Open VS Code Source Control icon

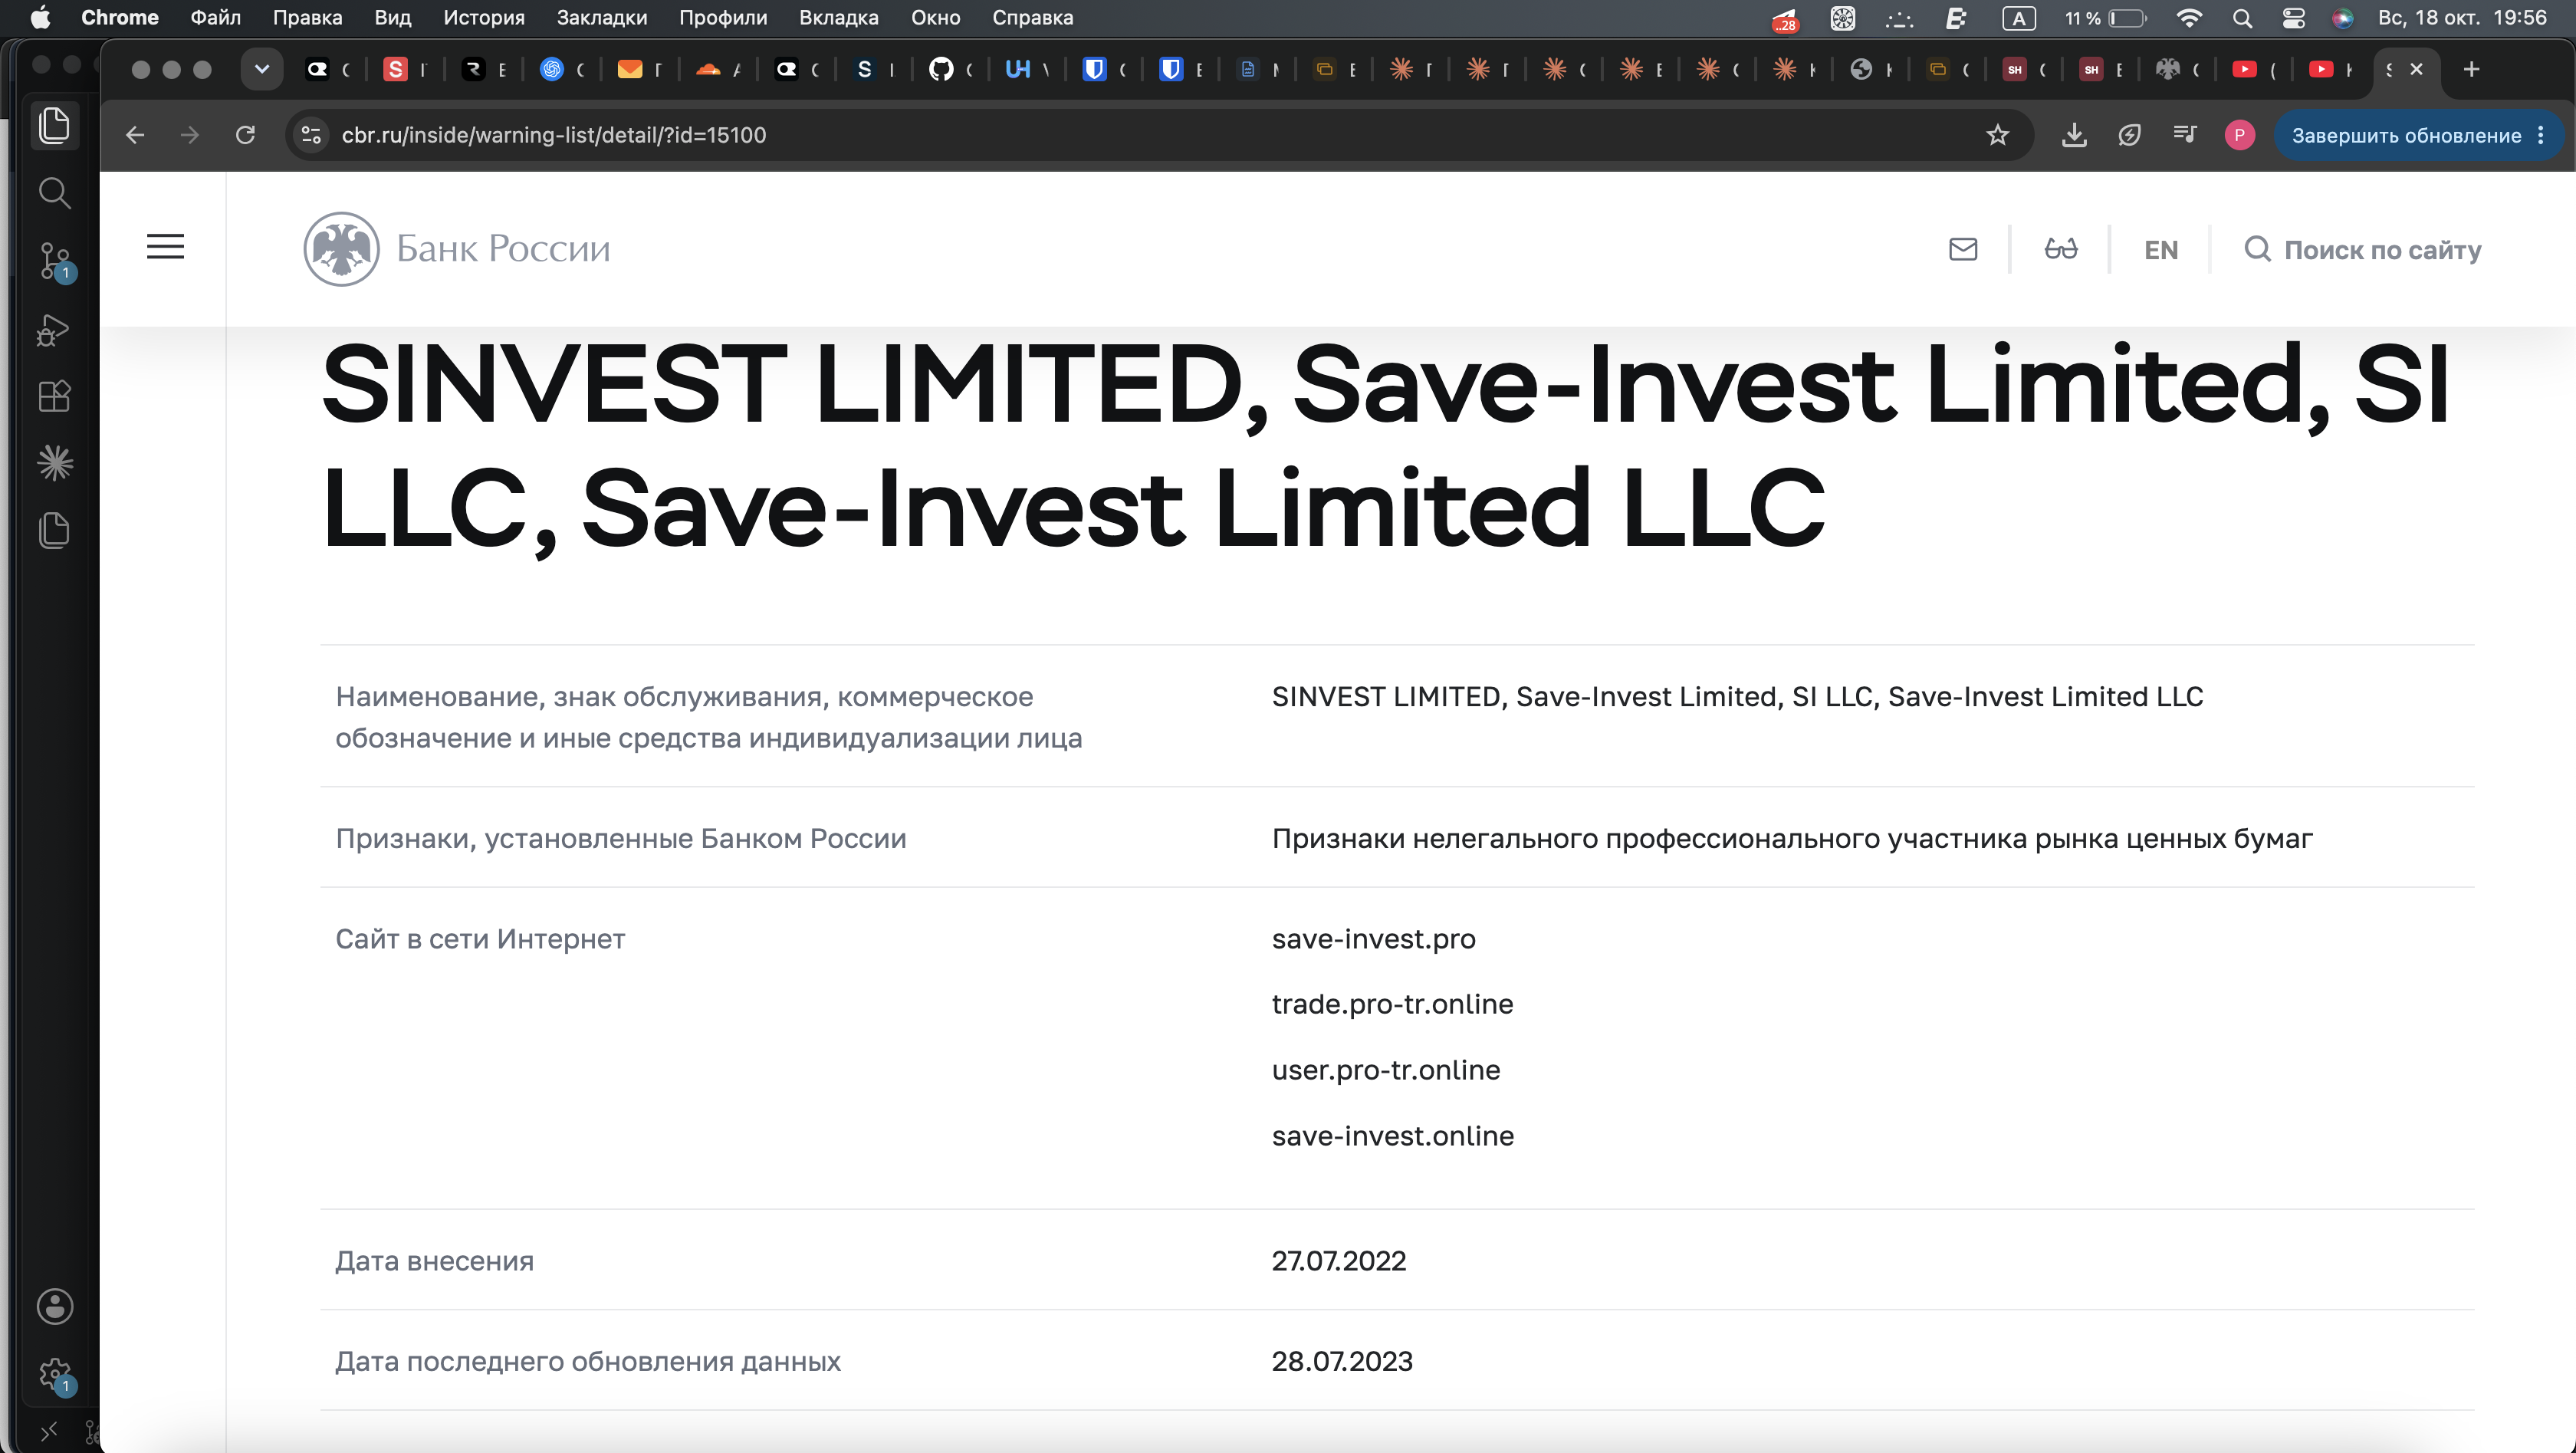[x=54, y=260]
